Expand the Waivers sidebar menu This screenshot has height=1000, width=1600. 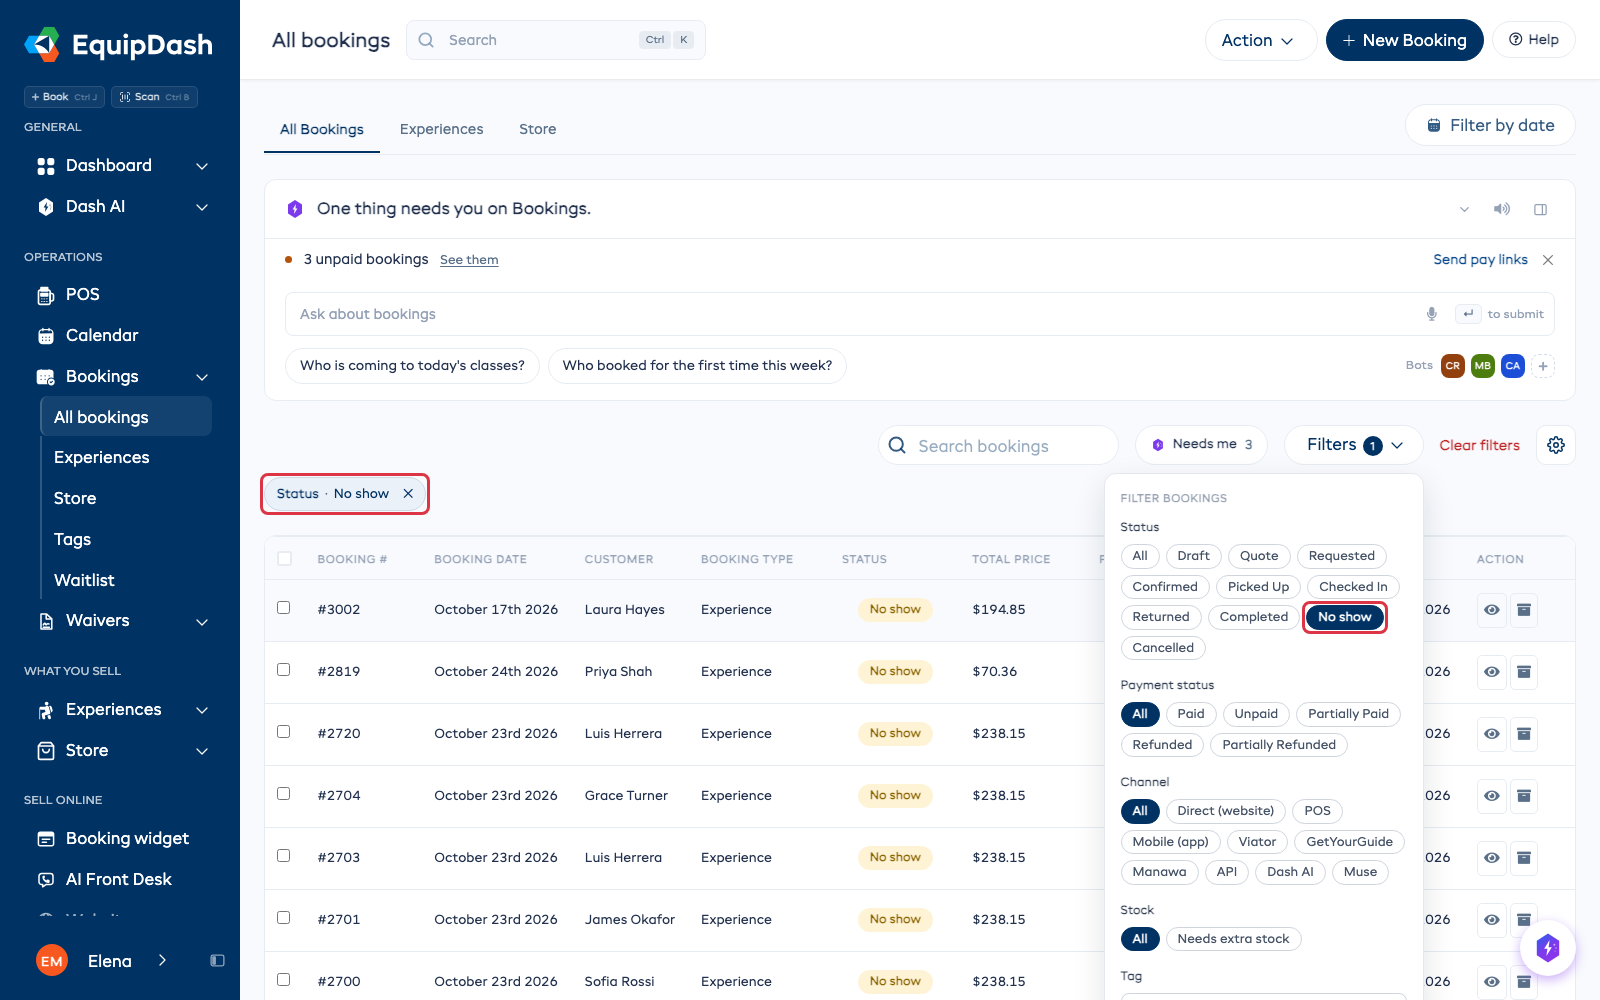point(201,621)
